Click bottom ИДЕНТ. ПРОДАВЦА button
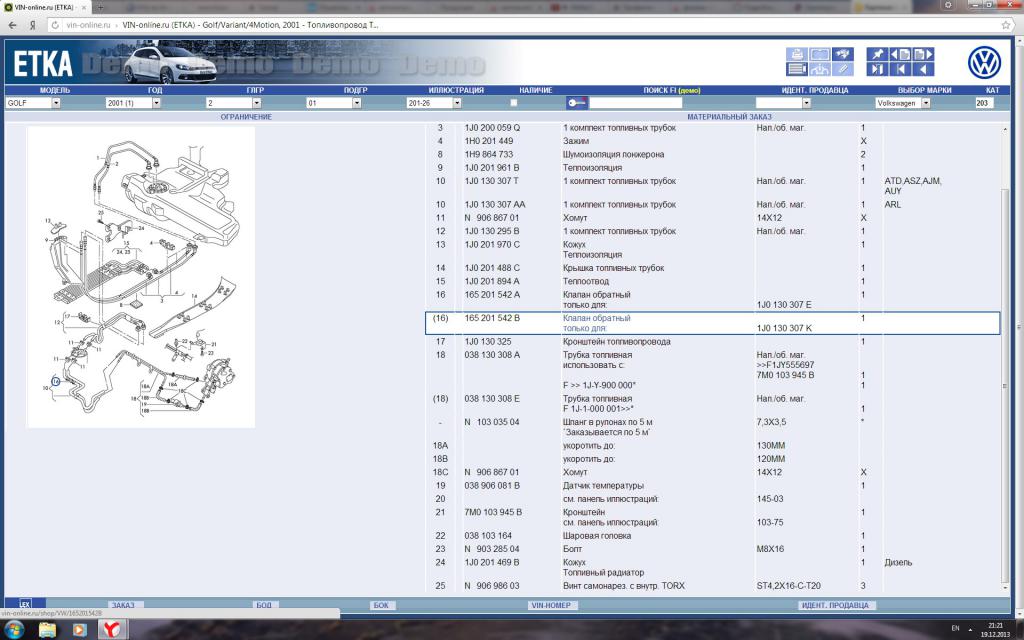 pos(835,605)
